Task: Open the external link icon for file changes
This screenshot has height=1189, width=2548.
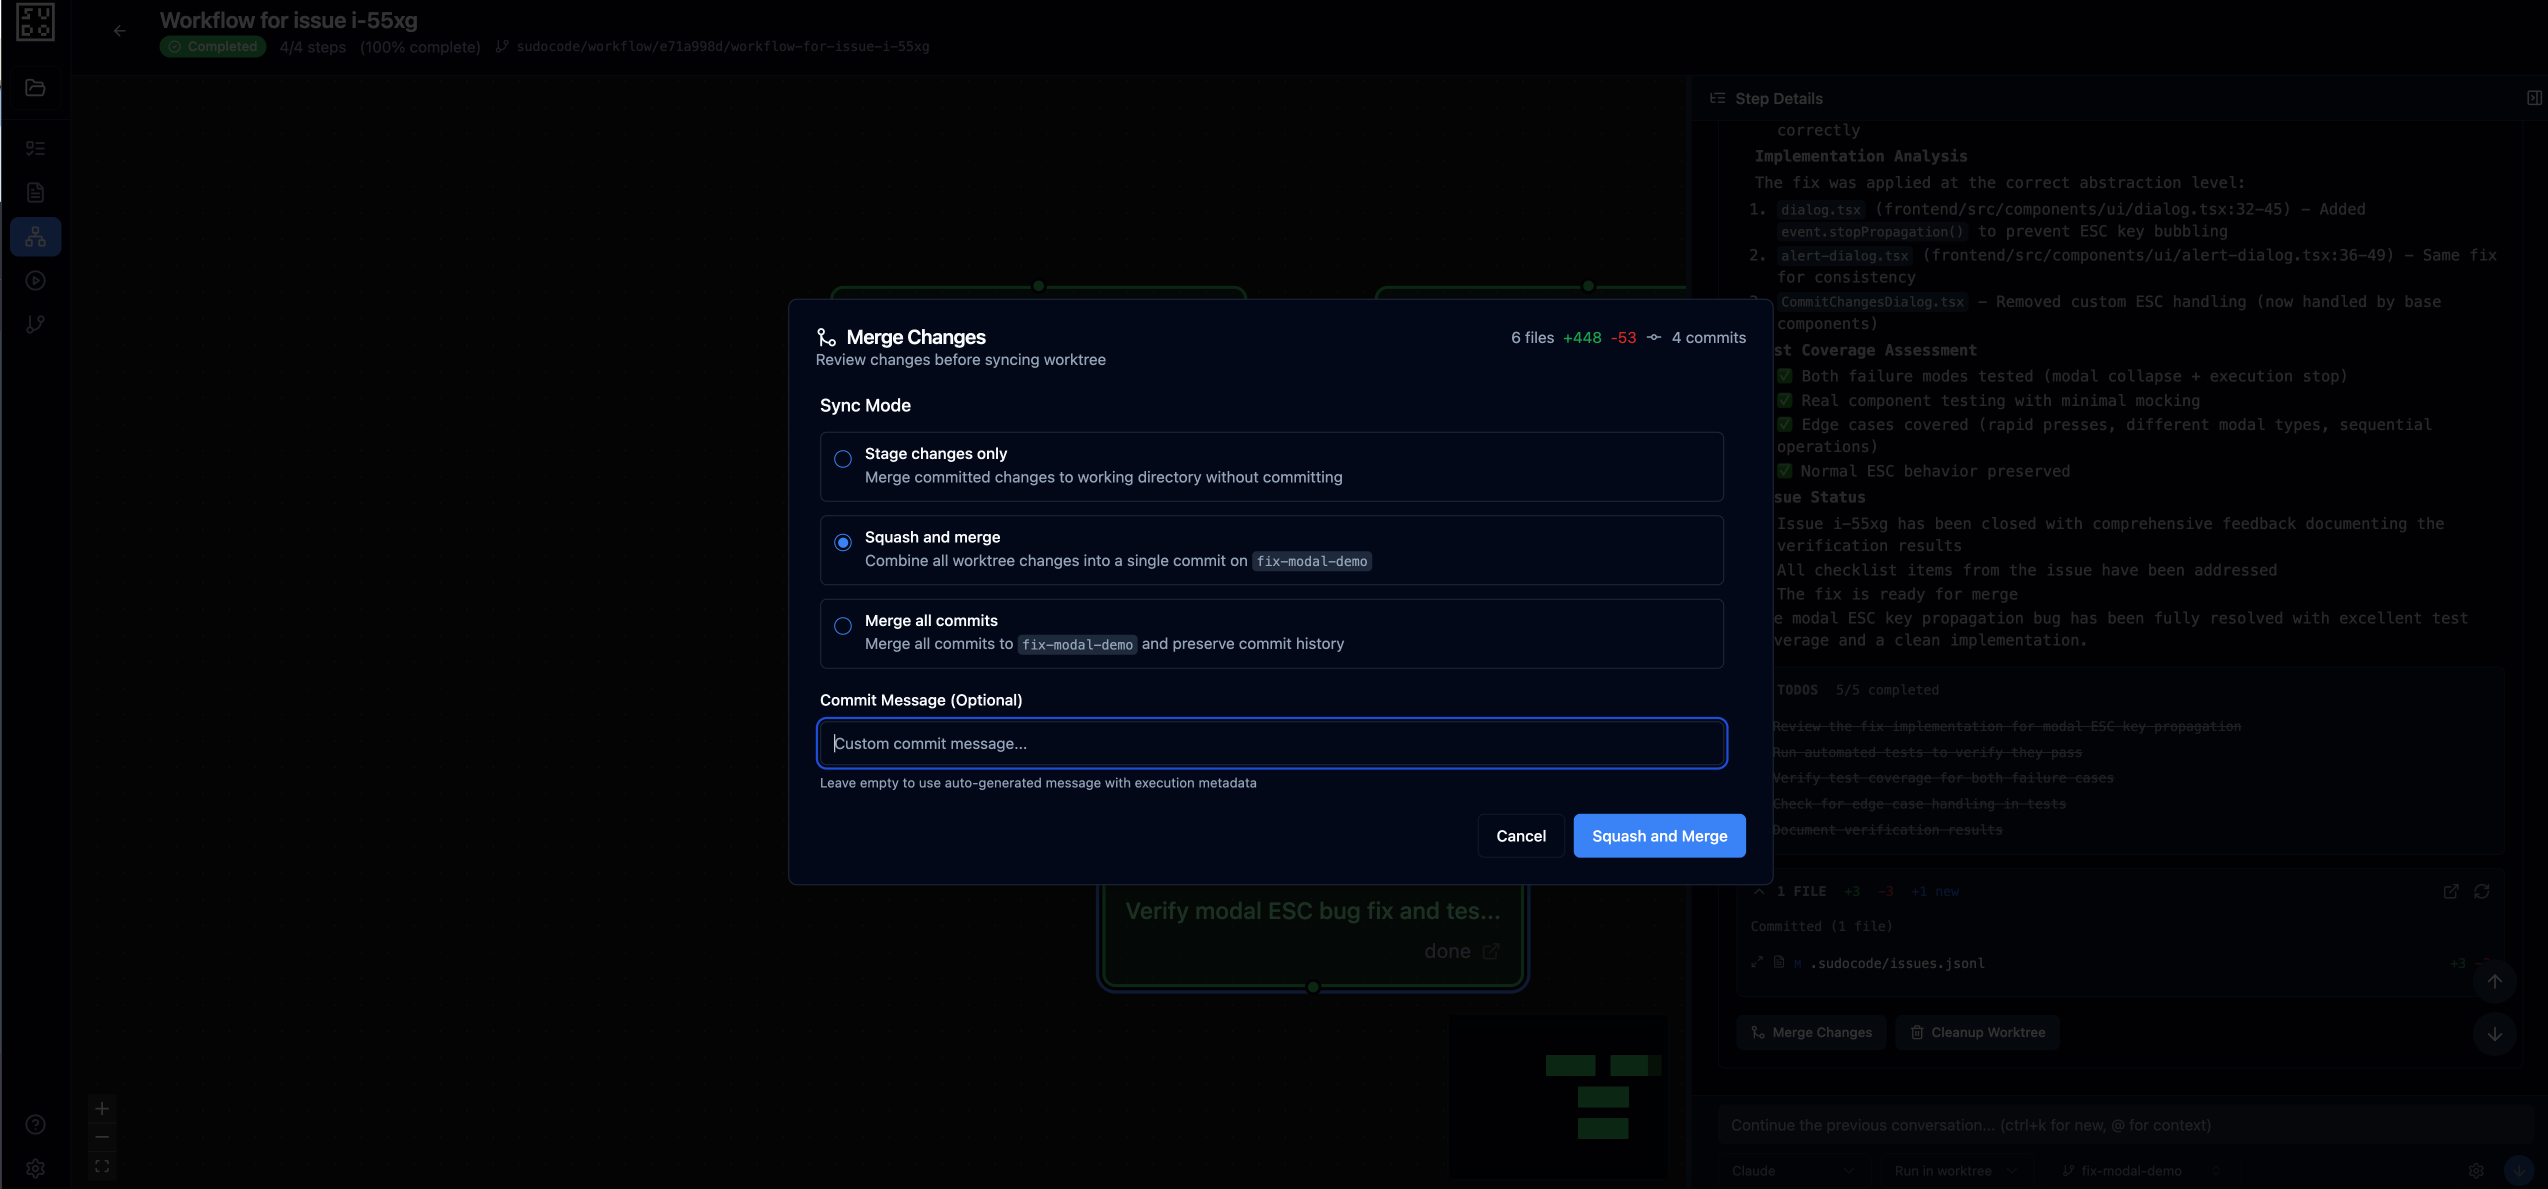Action: coord(2452,891)
